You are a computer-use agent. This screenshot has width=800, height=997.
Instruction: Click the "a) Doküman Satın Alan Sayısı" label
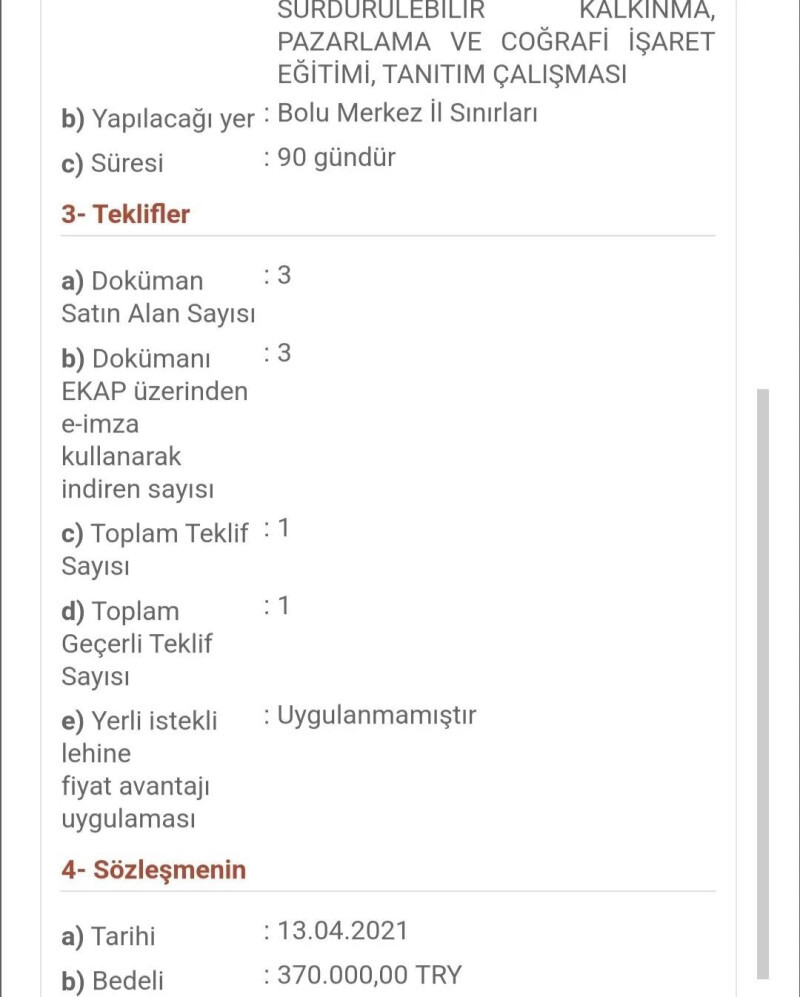[x=157, y=297]
